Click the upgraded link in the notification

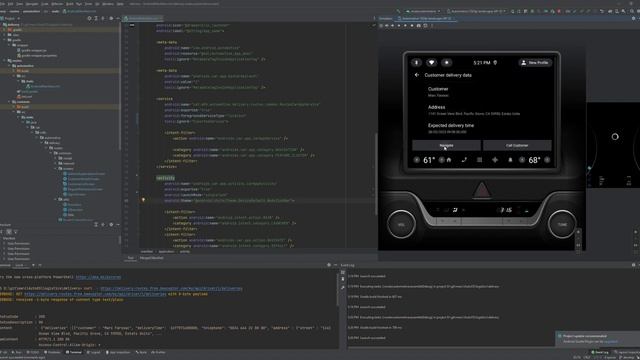[611, 342]
